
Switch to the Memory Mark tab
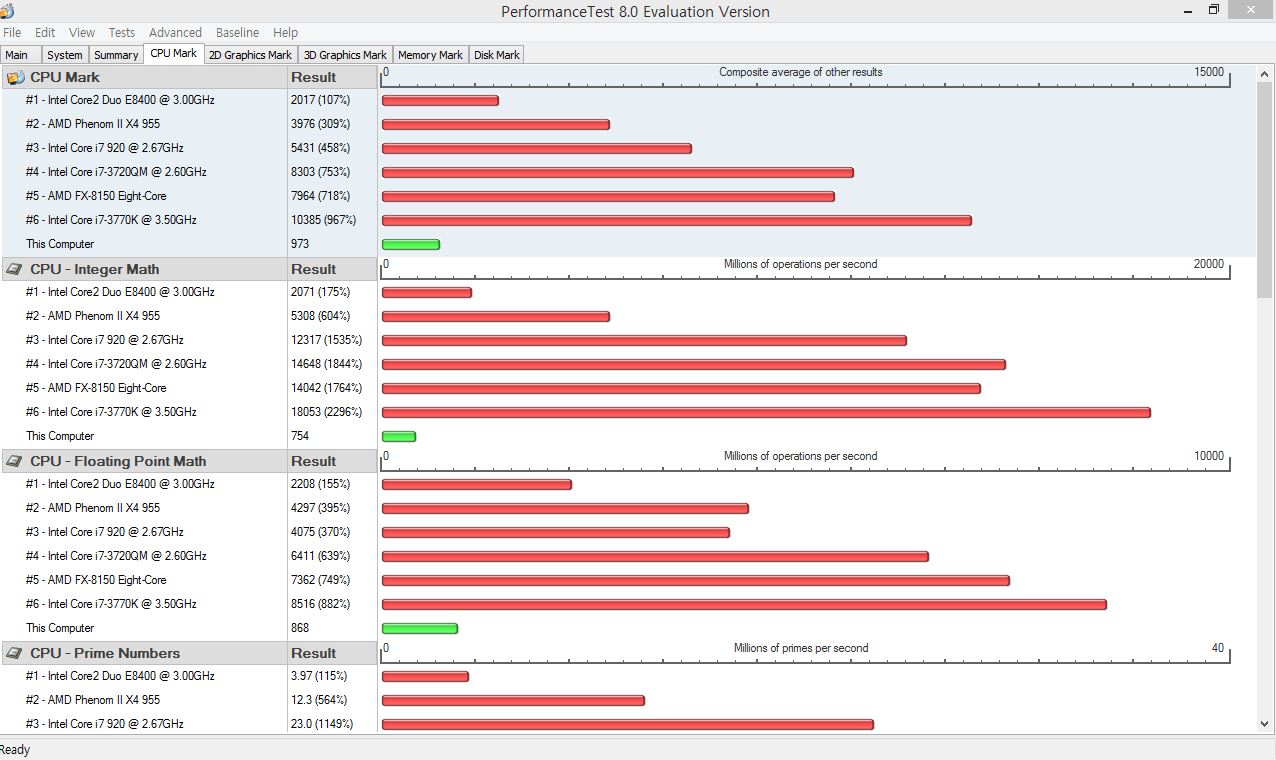430,55
